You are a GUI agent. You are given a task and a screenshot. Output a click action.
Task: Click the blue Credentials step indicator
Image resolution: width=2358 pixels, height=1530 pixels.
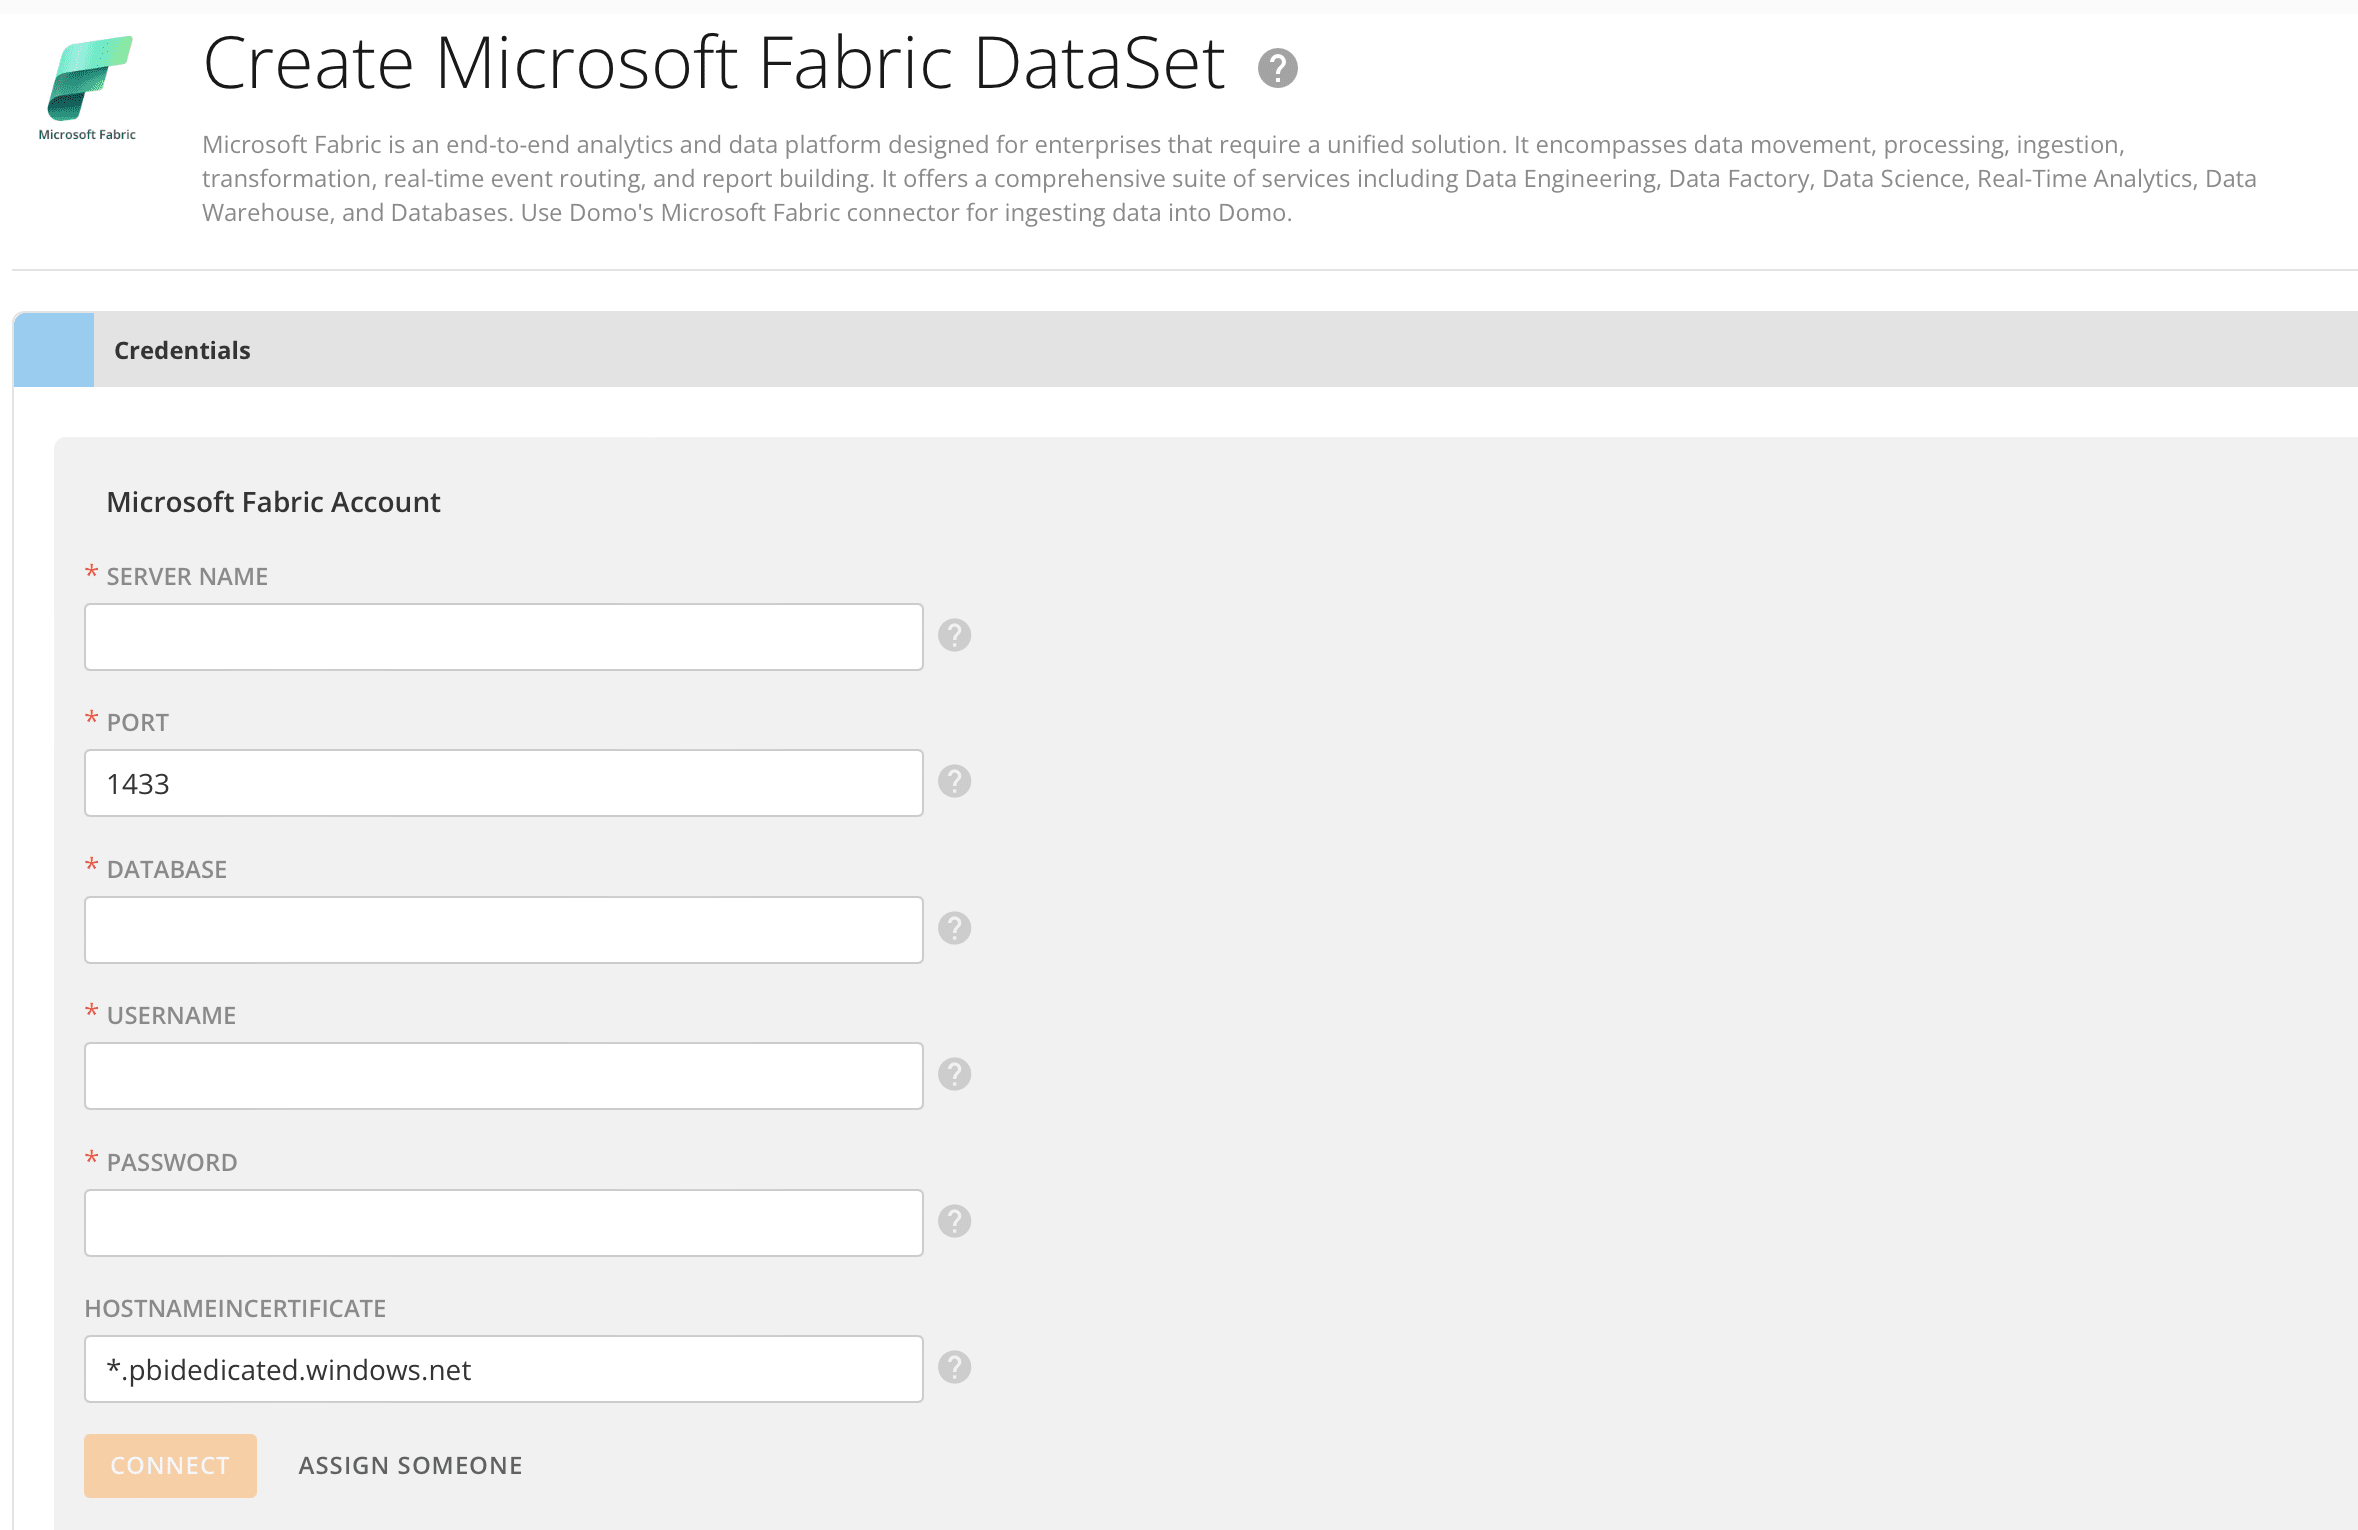[54, 350]
